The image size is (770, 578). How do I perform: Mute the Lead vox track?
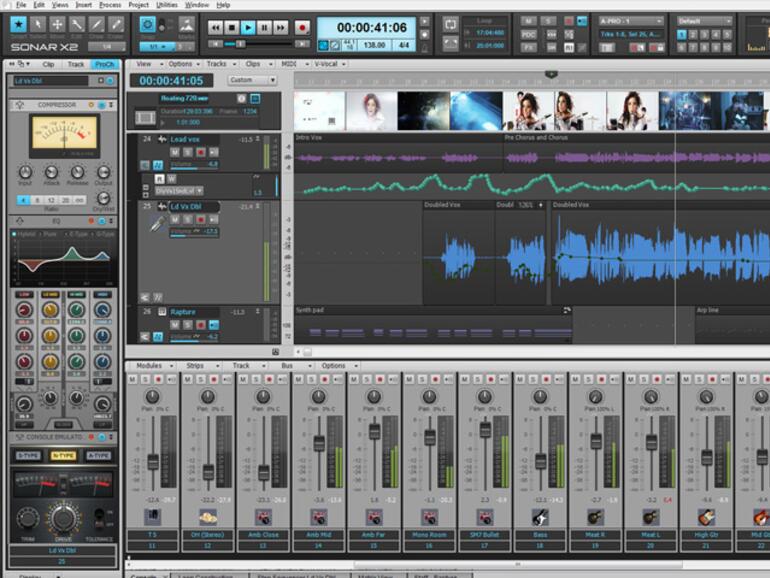click(174, 152)
